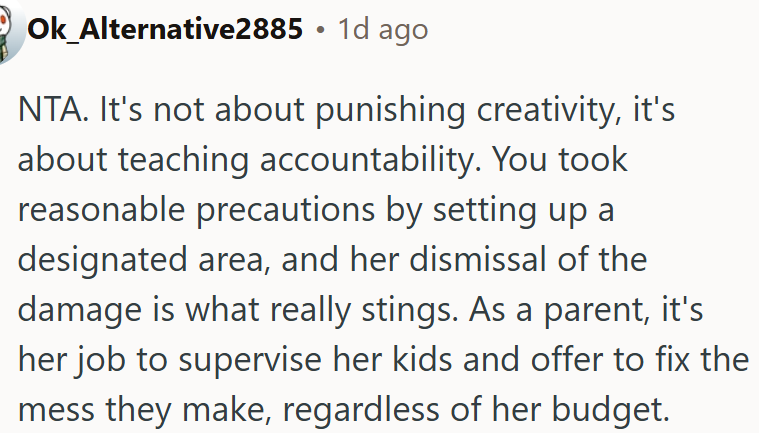The image size is (759, 433).
Task: Click the word 'reasonable' in the comment
Action: (102, 209)
